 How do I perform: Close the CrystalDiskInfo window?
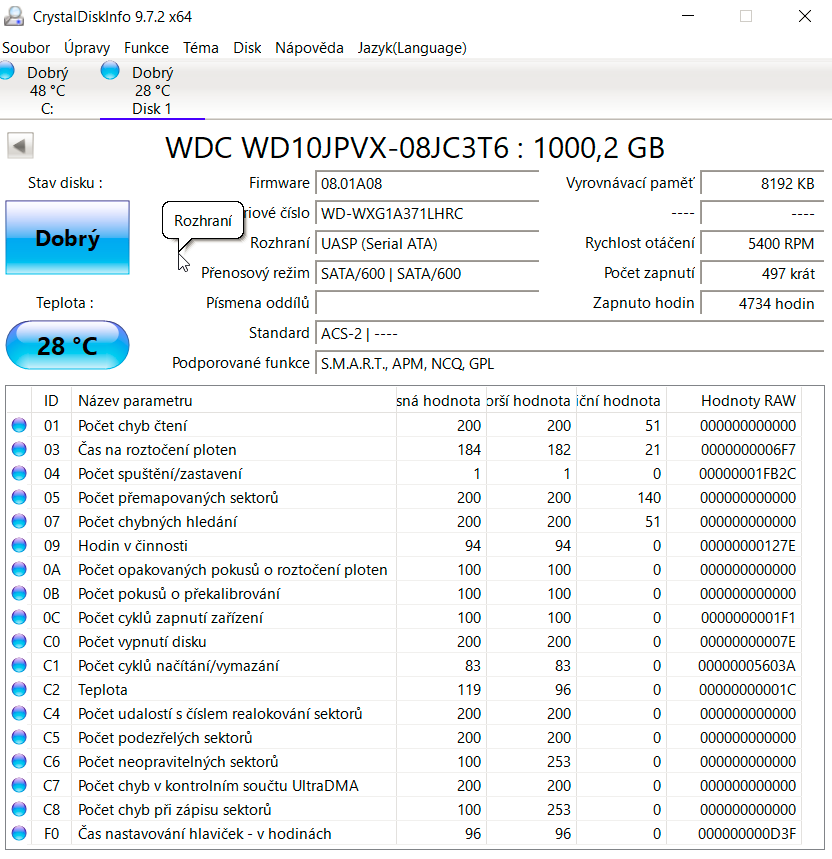coord(805,16)
